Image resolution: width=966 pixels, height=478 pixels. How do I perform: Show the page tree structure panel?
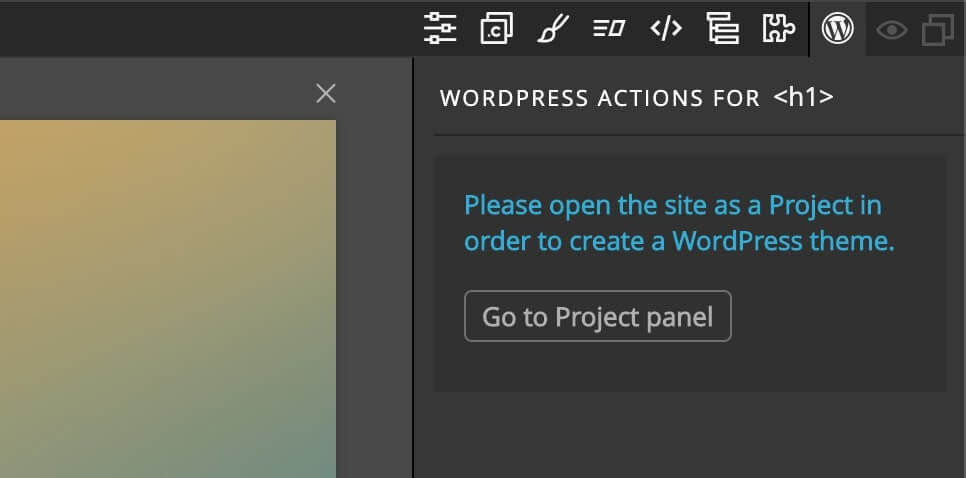723,28
